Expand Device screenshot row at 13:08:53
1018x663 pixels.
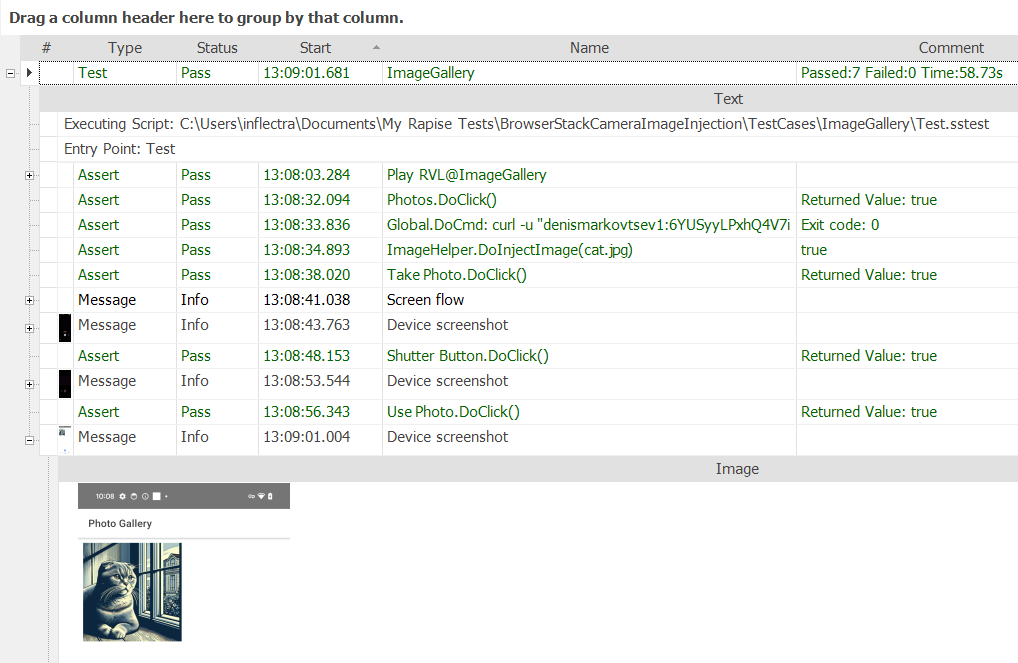pos(30,384)
